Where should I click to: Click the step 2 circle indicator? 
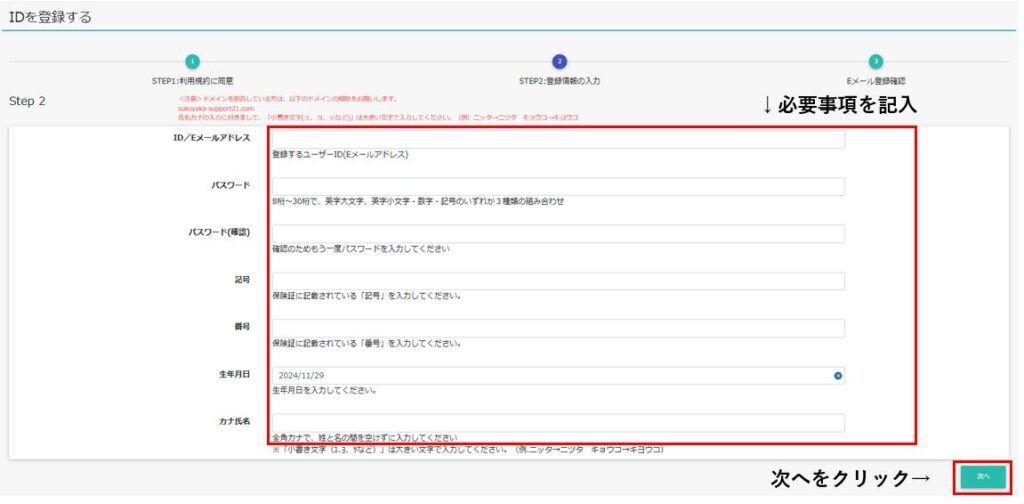tap(559, 61)
